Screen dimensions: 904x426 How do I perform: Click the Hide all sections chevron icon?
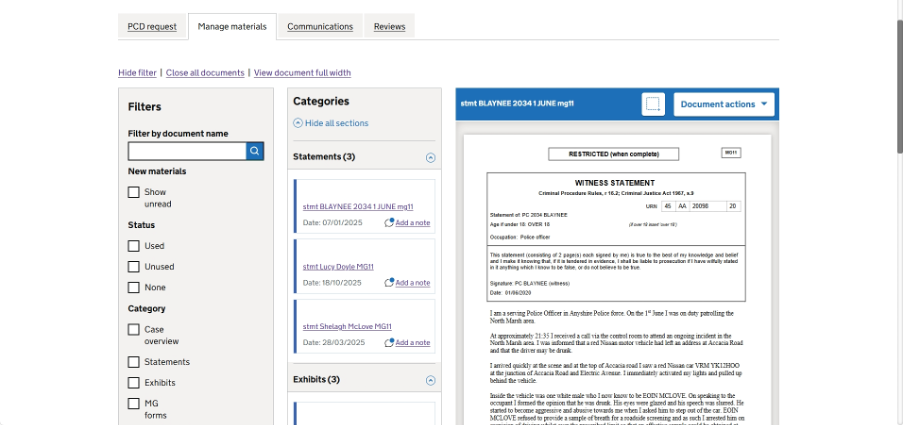click(x=297, y=123)
